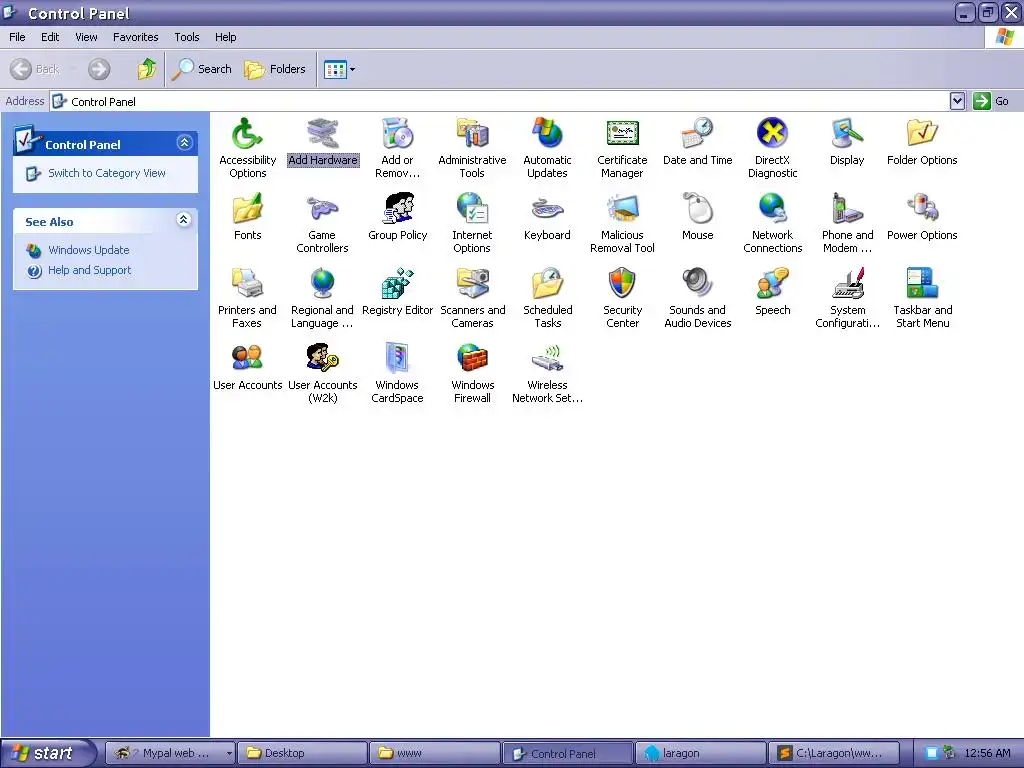The height and width of the screenshot is (768, 1024).
Task: Click the Go button
Action: tap(991, 101)
